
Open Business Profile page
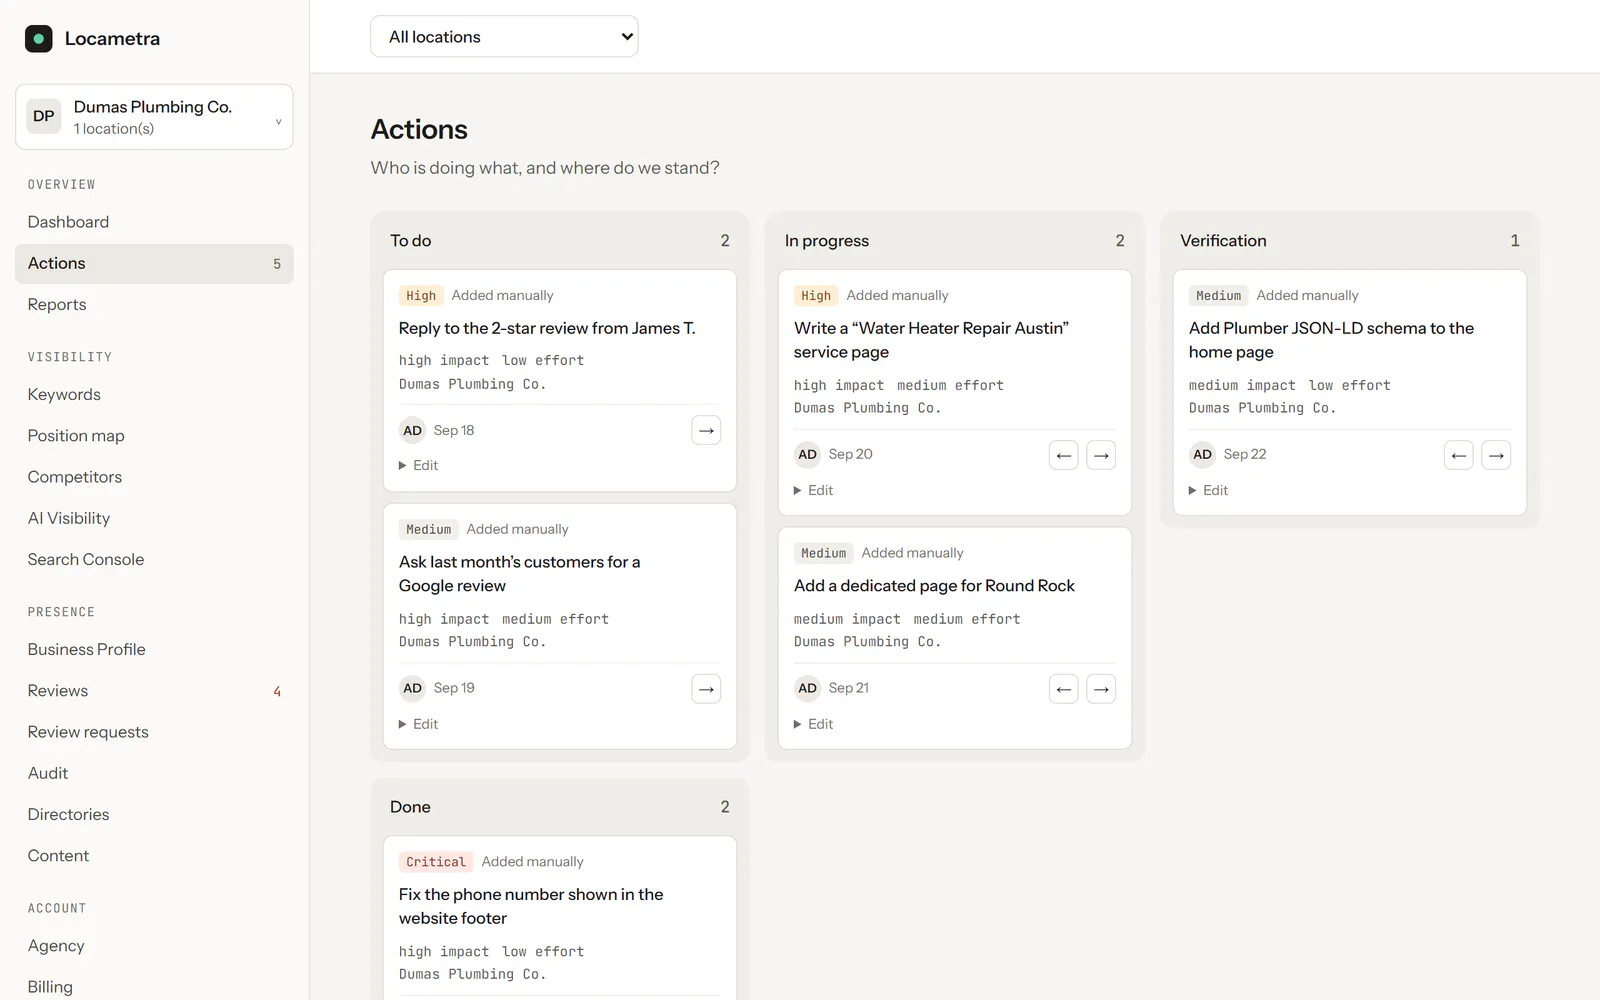(x=154, y=650)
